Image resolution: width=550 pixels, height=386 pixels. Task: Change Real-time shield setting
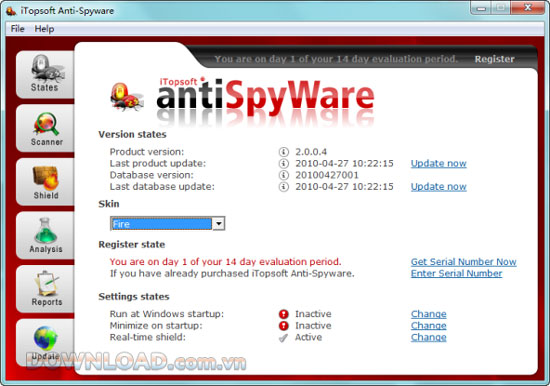429,337
